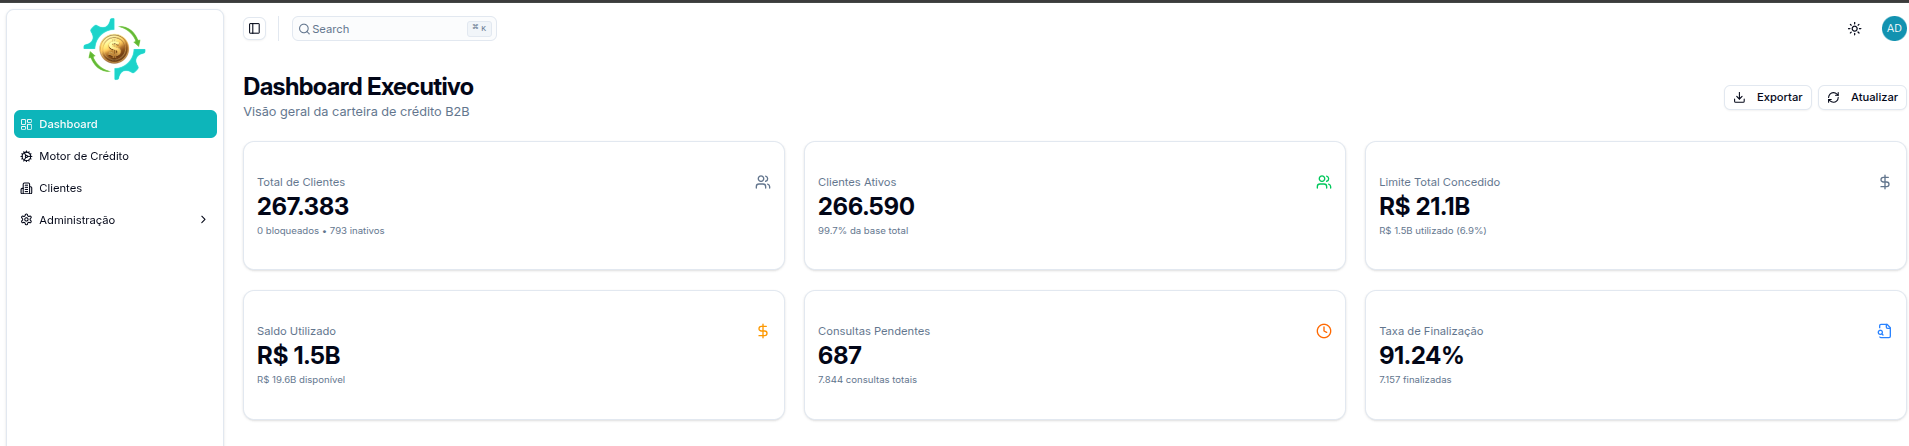Click the green Clientes Ativos users icon
The image size is (1909, 446).
pos(1324,182)
